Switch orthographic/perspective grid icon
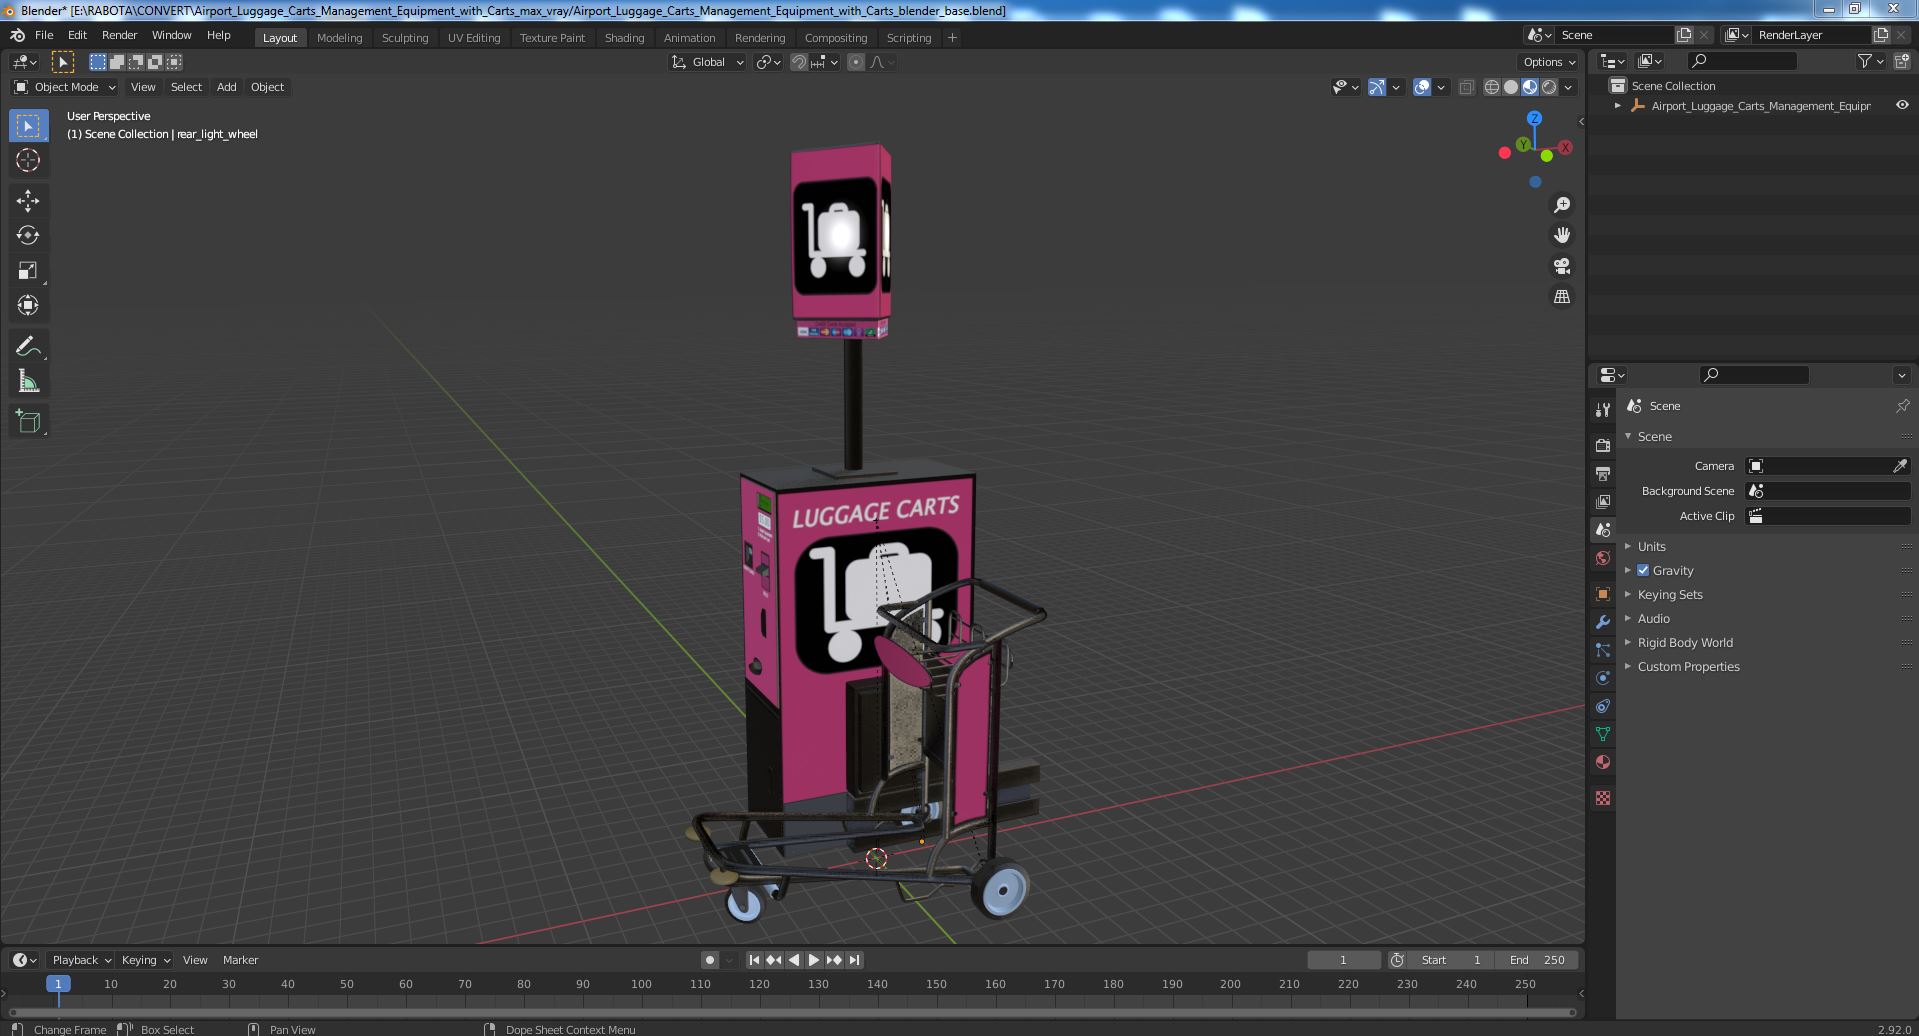The image size is (1919, 1036). point(1562,297)
